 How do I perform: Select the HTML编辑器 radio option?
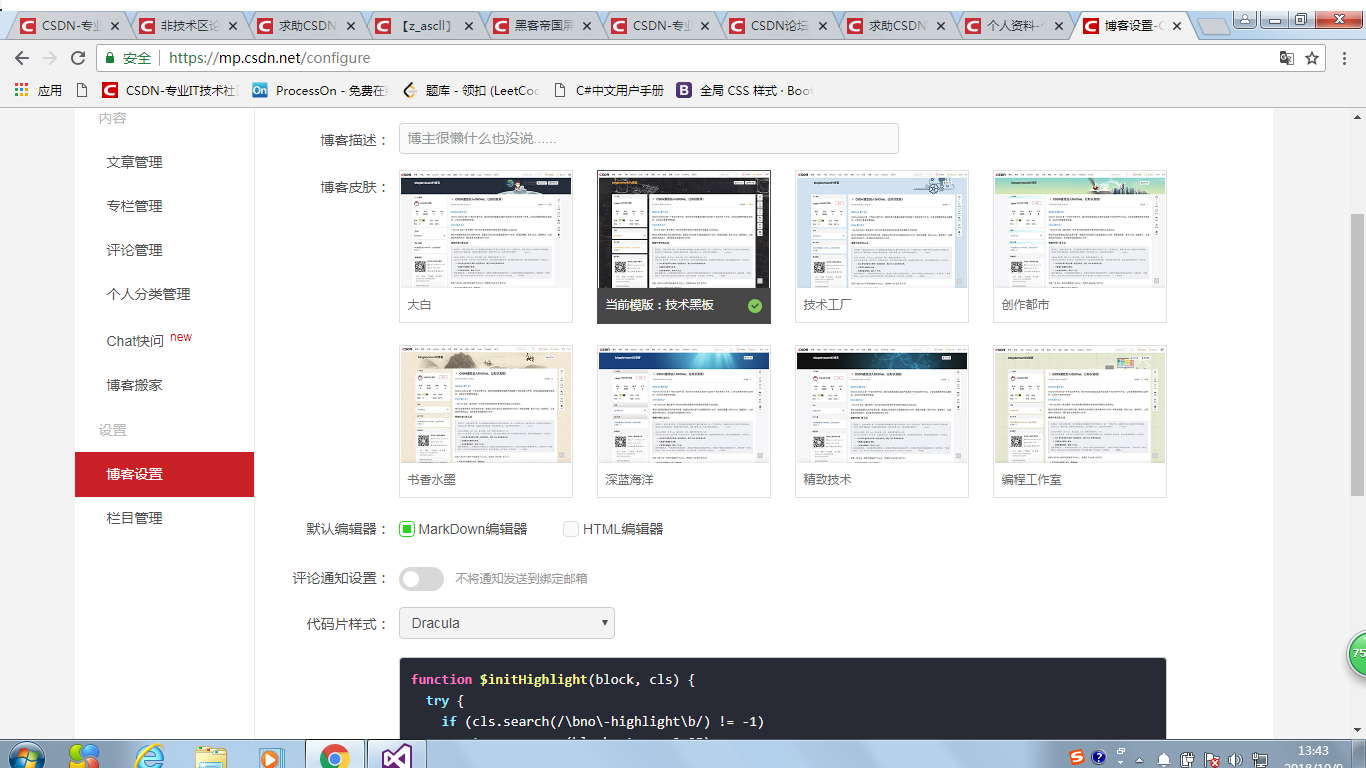coord(571,529)
